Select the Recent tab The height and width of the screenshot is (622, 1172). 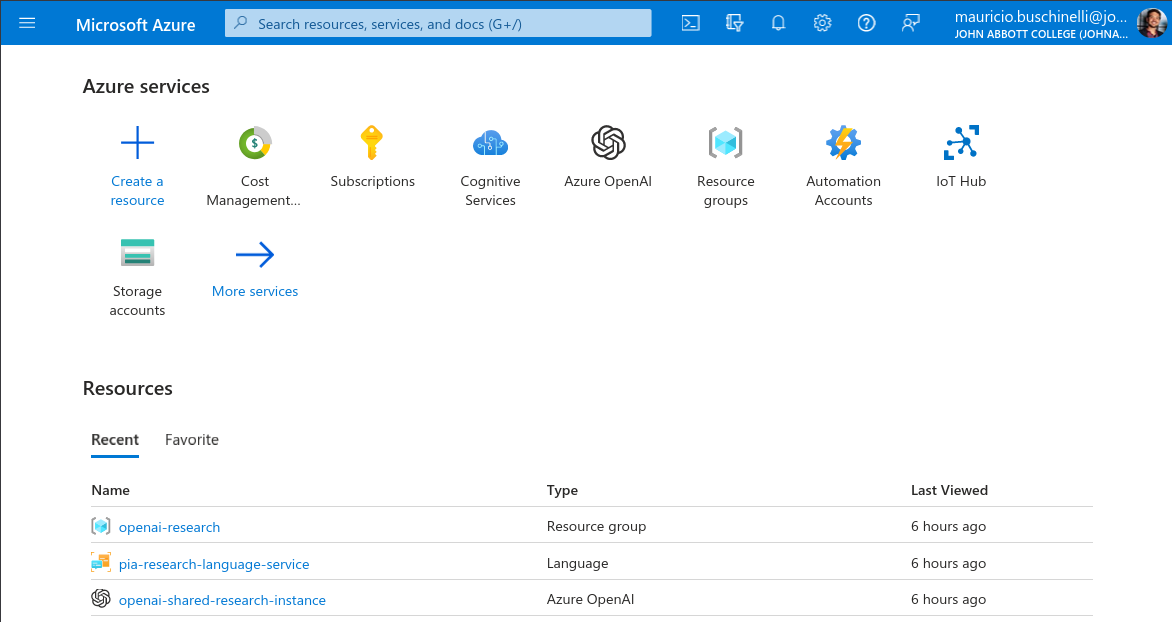point(115,440)
